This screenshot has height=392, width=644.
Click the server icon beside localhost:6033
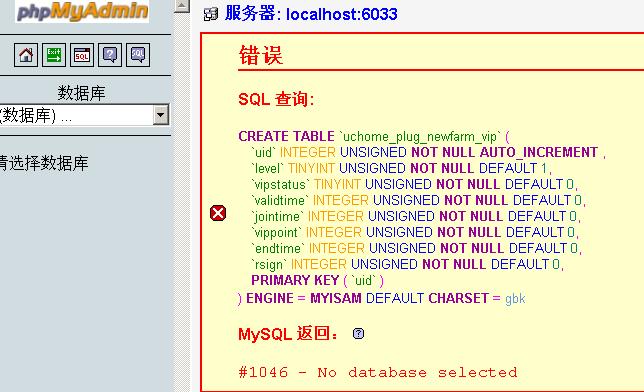point(211,14)
